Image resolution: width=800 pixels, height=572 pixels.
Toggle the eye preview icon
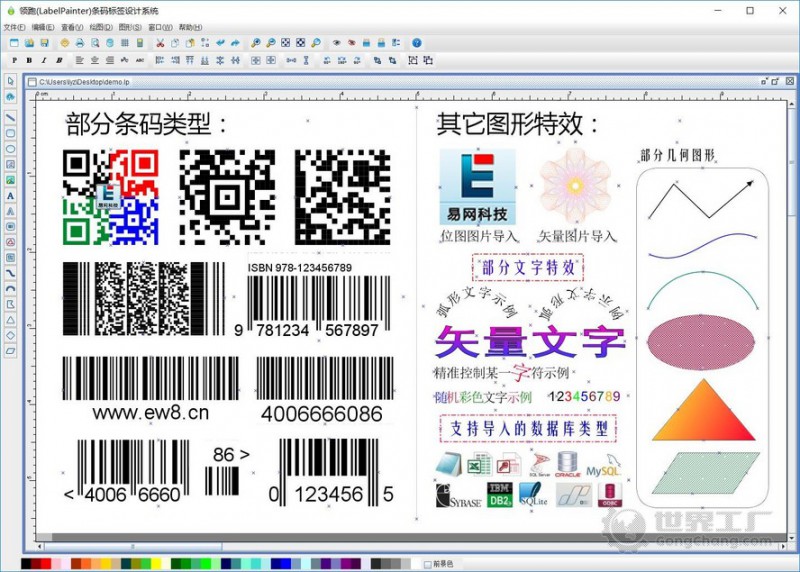(336, 43)
